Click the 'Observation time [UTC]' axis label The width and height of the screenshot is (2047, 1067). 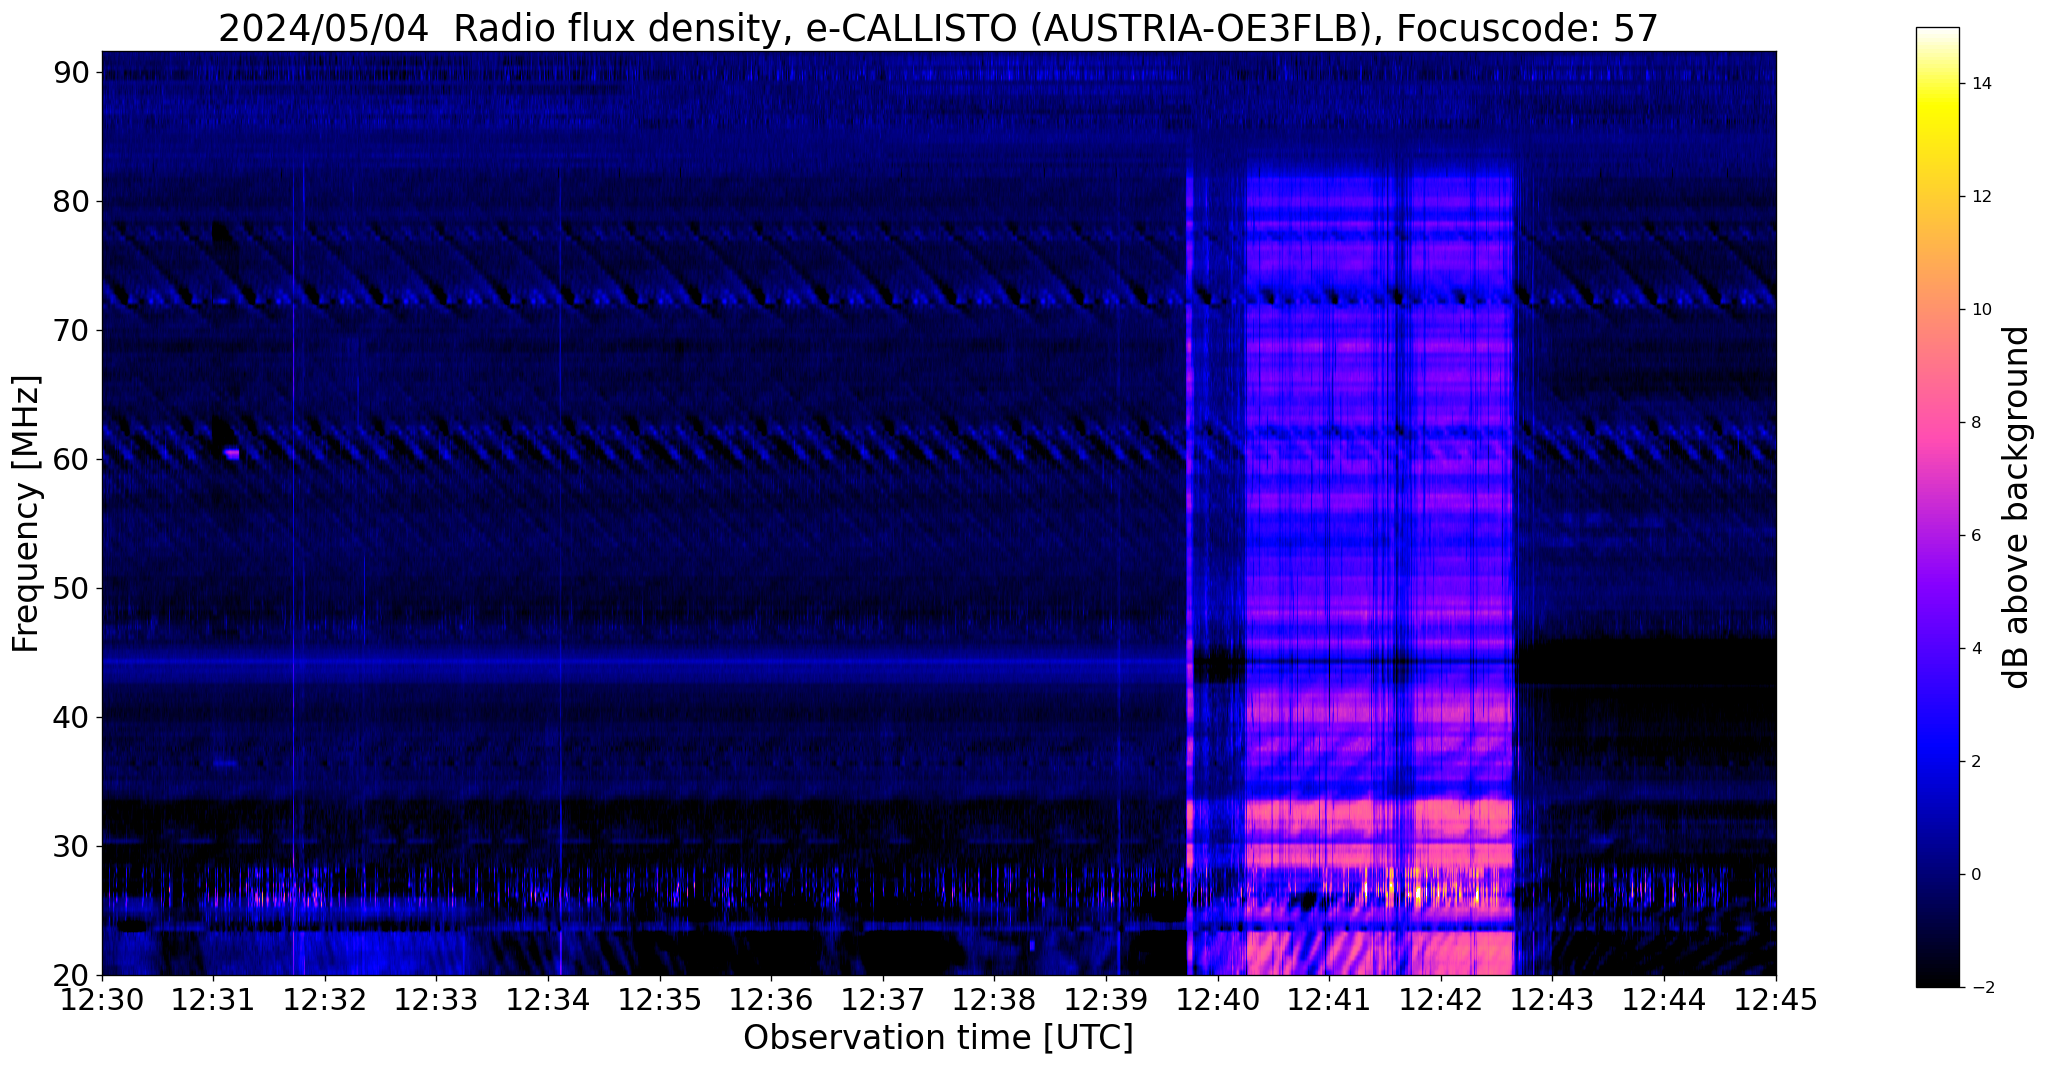tap(938, 1038)
